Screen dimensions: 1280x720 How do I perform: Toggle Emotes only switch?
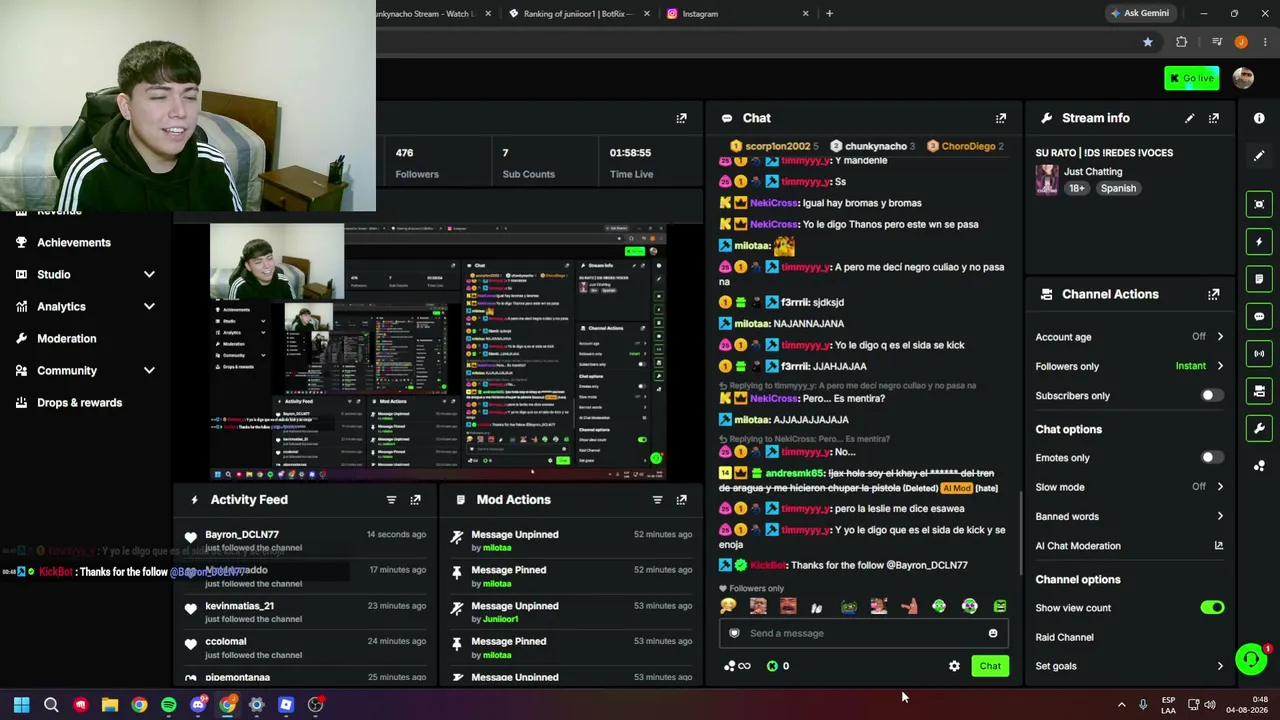[x=1211, y=458]
